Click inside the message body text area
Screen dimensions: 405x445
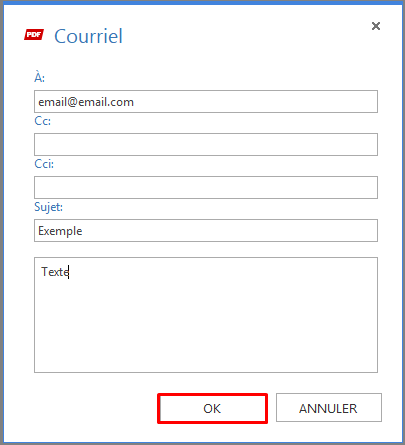coord(206,315)
